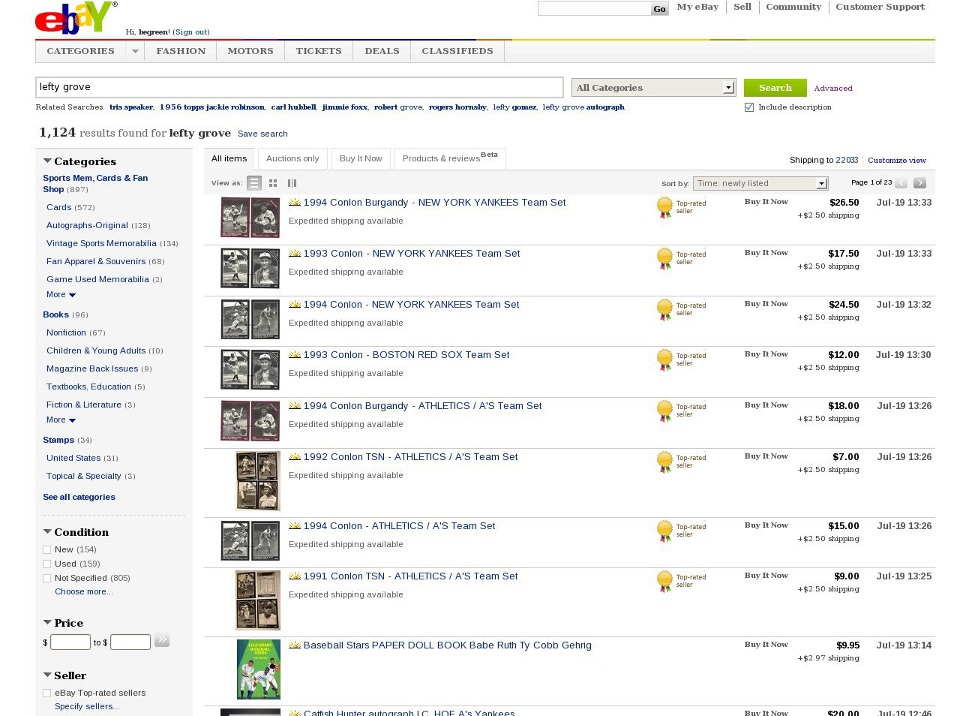
Task: Click the top header search Go button
Action: point(659,9)
